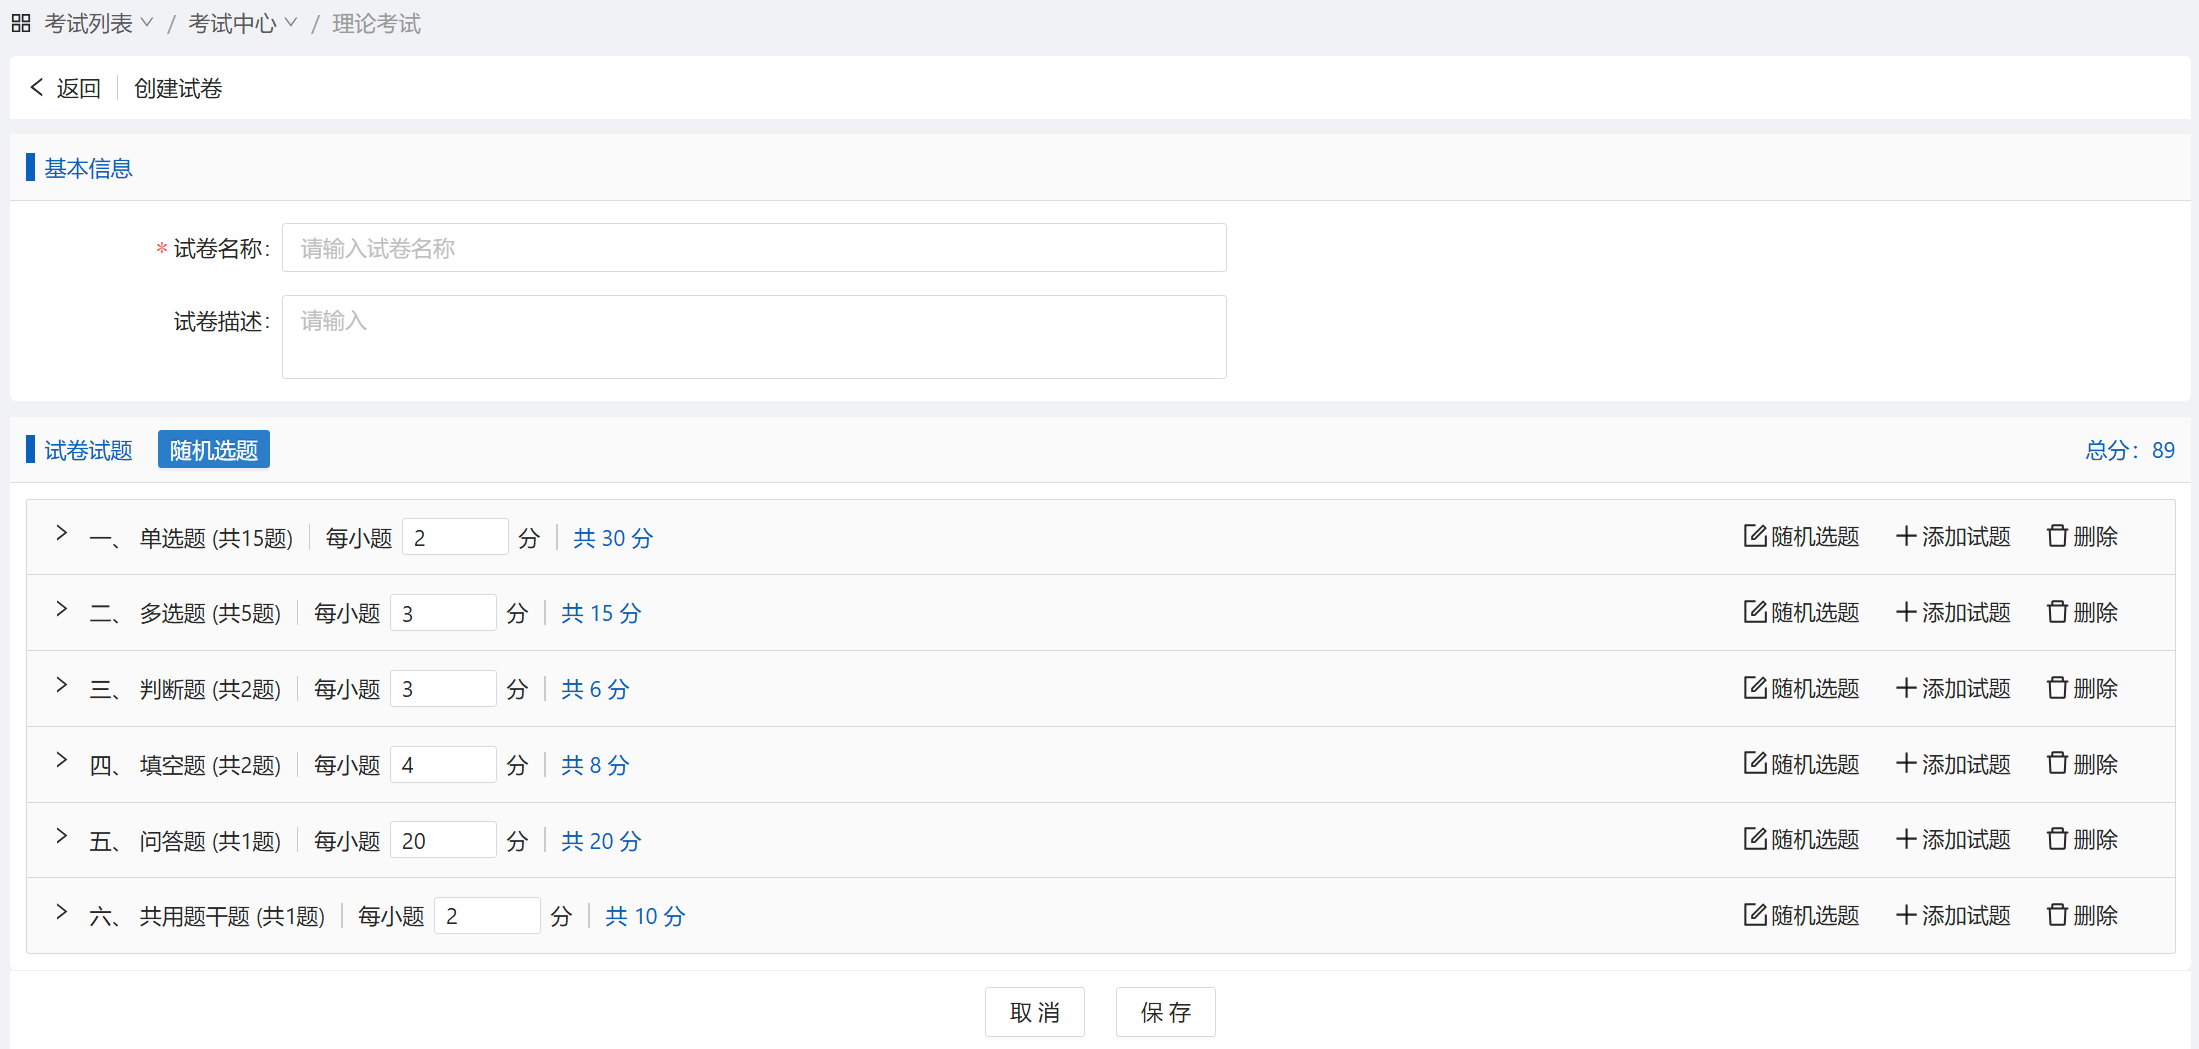Click the 保存 button
2199x1049 pixels.
pyautogui.click(x=1165, y=1012)
